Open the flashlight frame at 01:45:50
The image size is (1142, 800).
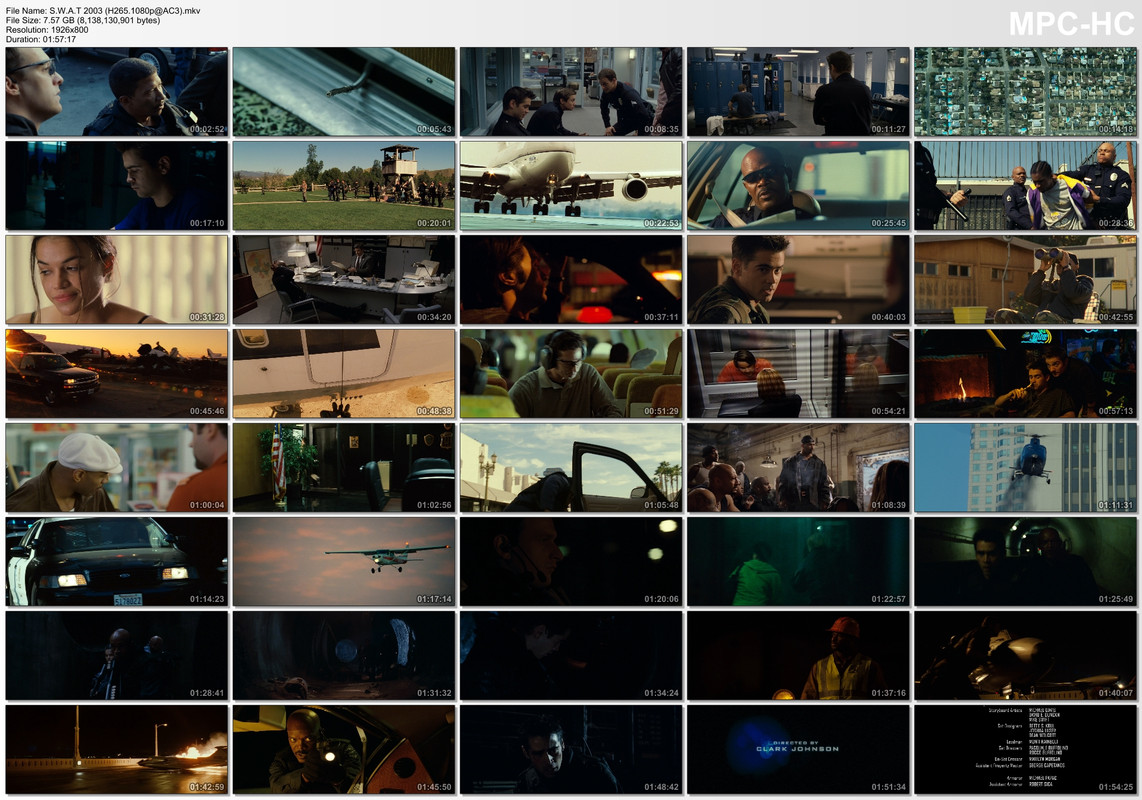(344, 750)
